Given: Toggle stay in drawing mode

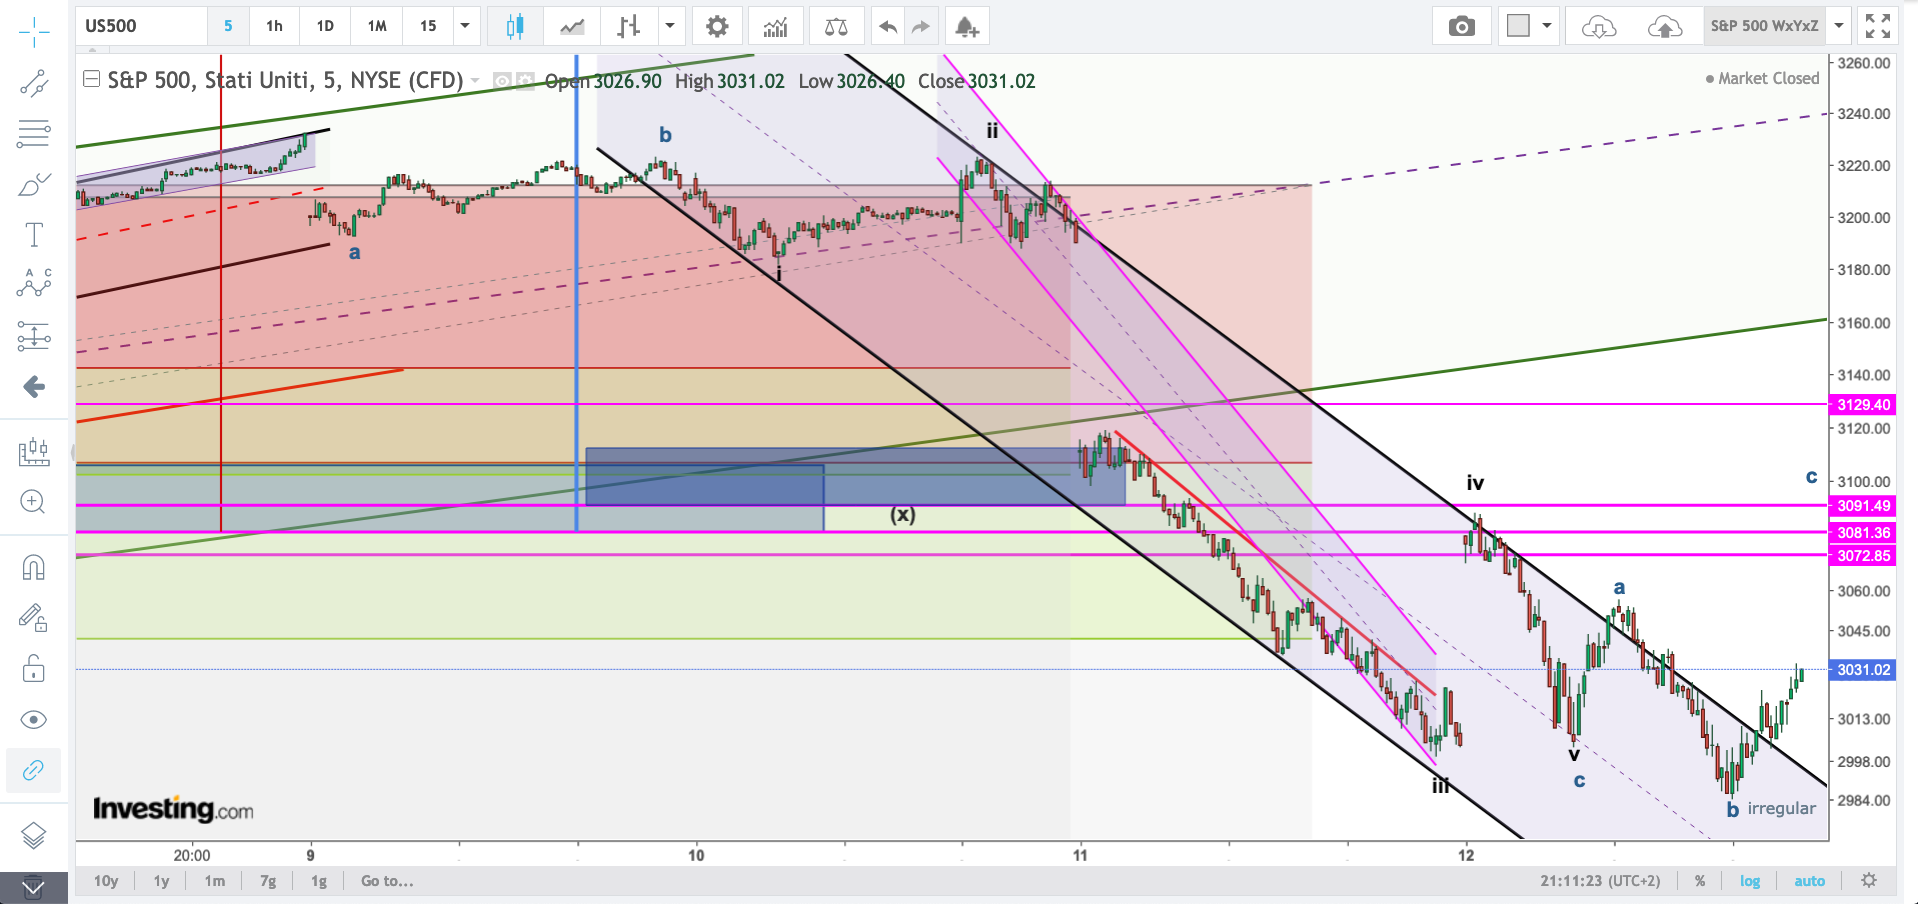Looking at the screenshot, I should [x=33, y=618].
